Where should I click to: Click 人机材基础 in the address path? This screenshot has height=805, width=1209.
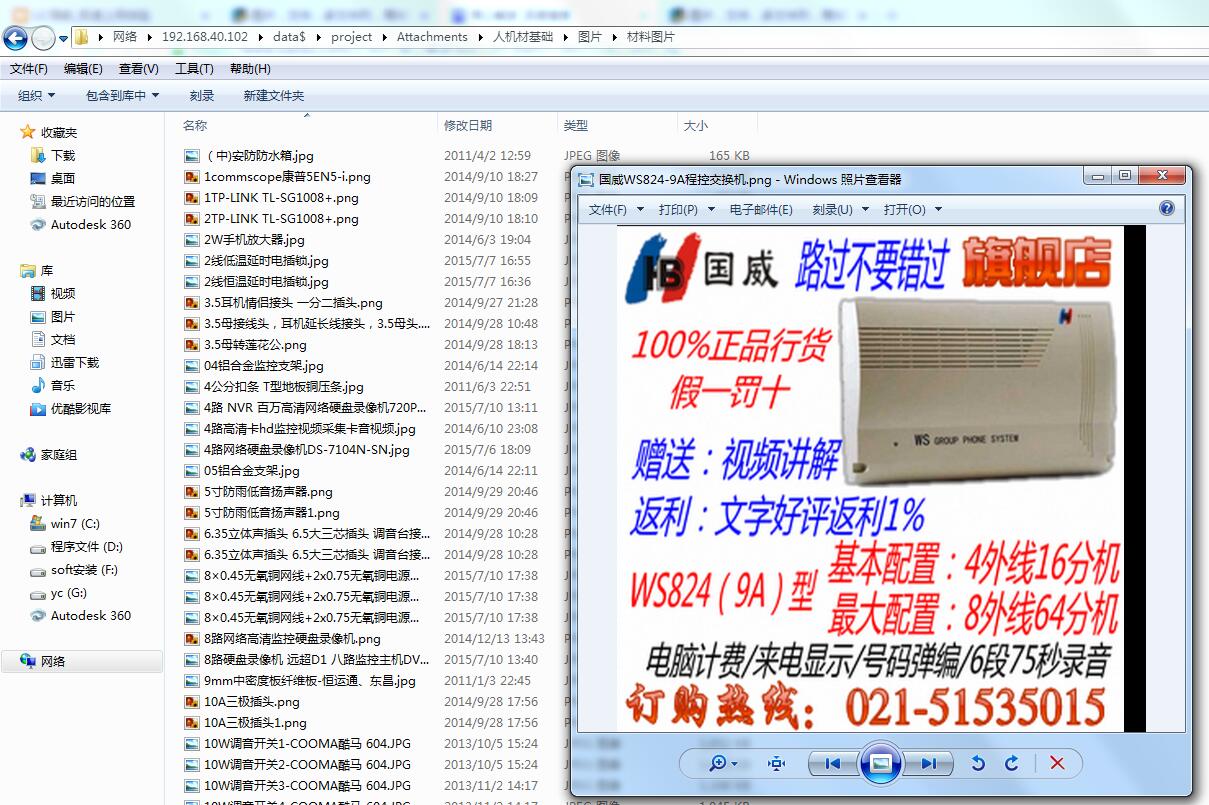pos(522,37)
